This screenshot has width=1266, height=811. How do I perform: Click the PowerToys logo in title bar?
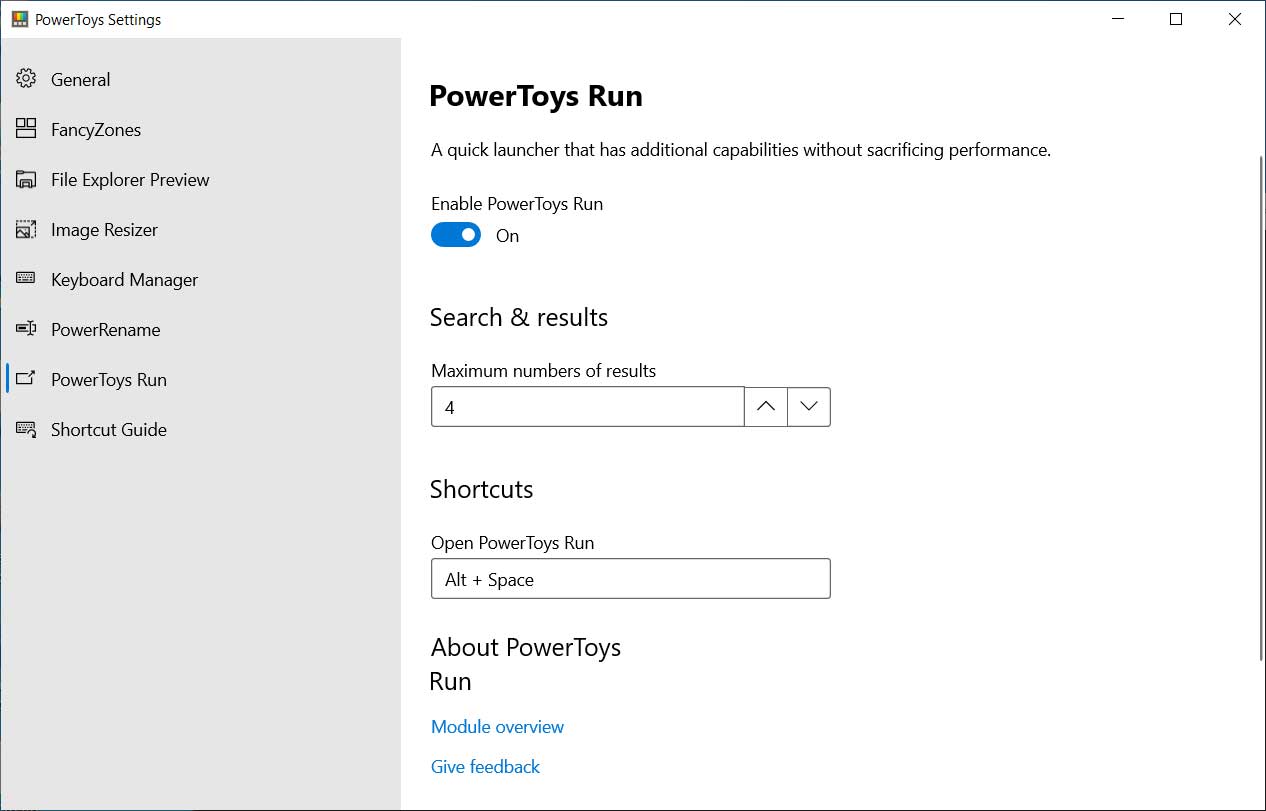click(20, 19)
